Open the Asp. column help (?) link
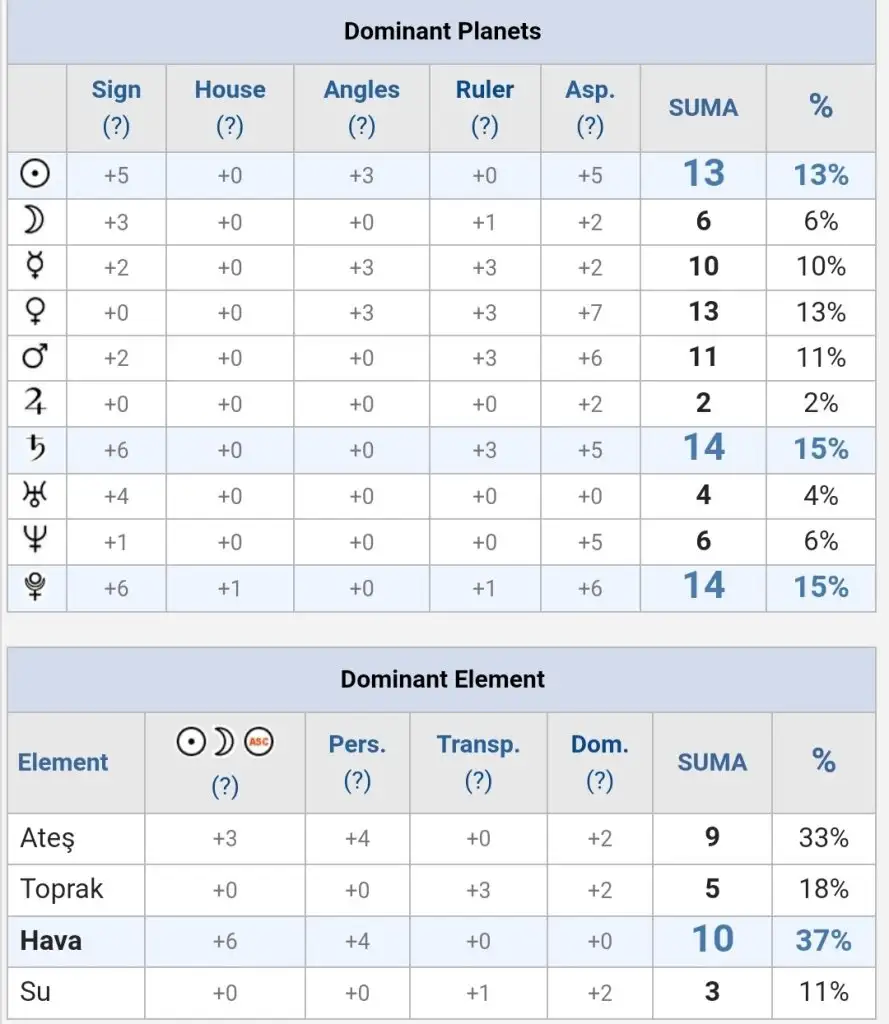Viewport: 889px width, 1024px height. (x=590, y=126)
